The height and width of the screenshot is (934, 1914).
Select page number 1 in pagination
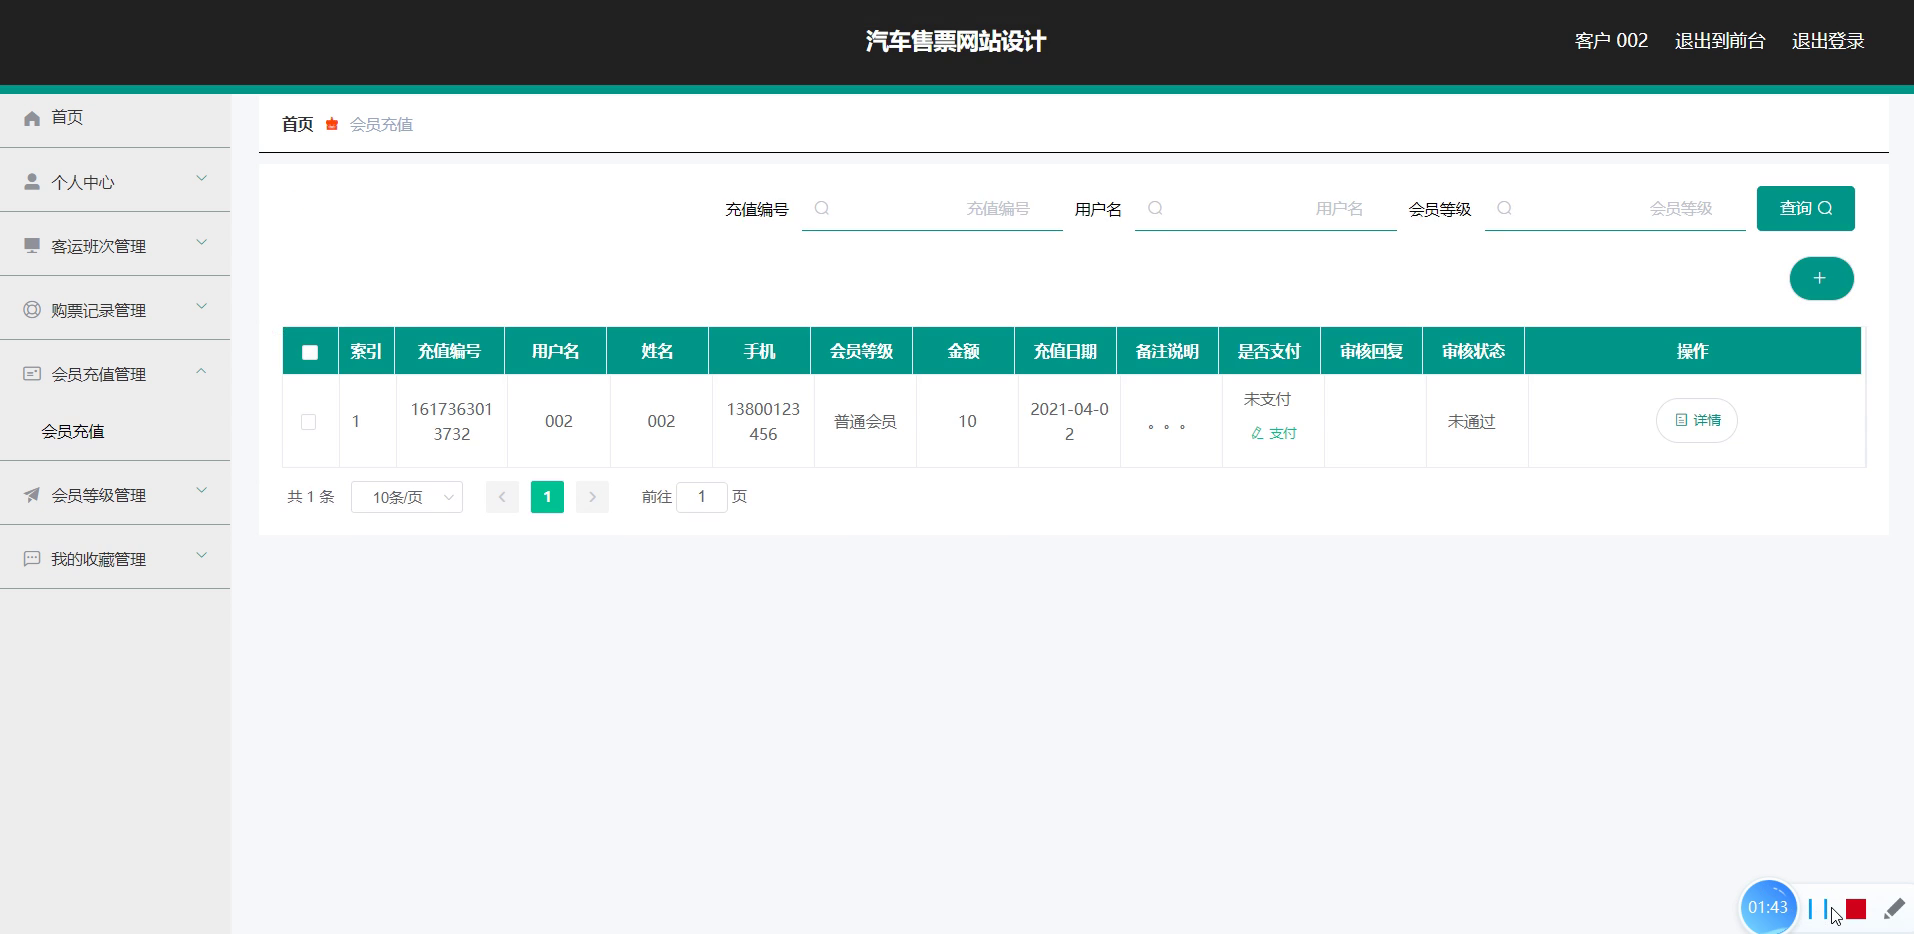pos(547,497)
